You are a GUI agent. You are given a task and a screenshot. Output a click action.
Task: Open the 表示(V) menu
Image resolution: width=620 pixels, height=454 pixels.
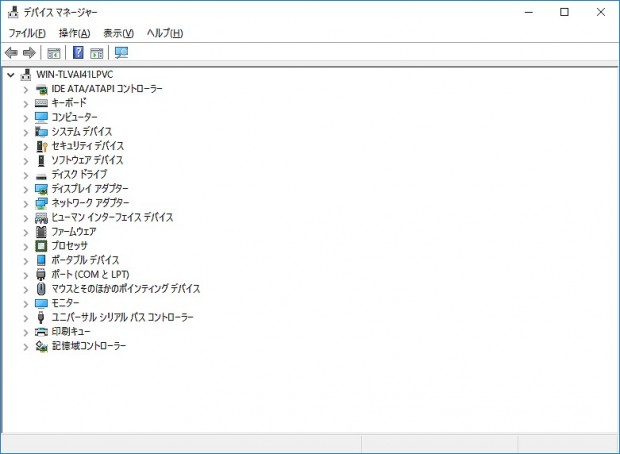[x=119, y=33]
